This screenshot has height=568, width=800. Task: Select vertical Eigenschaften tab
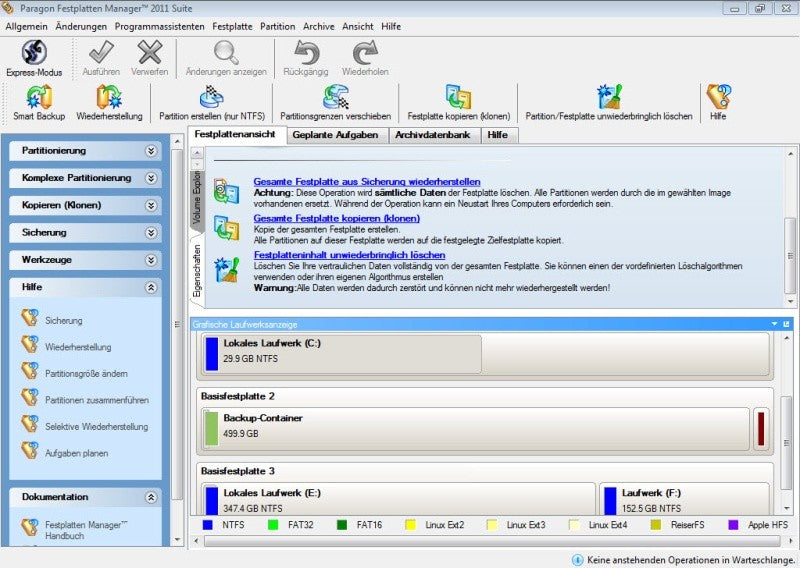[197, 271]
